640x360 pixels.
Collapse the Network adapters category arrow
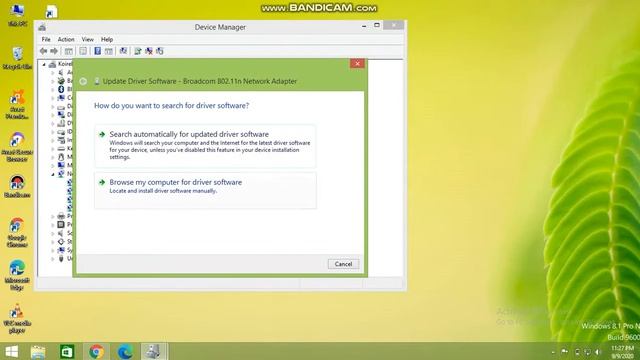click(53, 174)
